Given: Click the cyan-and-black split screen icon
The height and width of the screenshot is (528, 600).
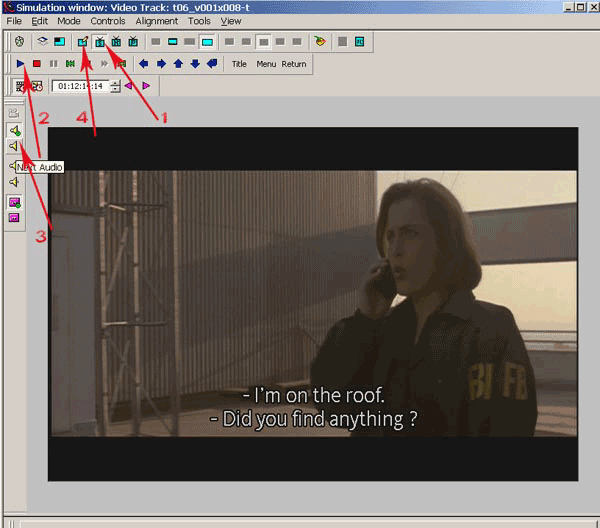Looking at the screenshot, I should coord(59,41).
